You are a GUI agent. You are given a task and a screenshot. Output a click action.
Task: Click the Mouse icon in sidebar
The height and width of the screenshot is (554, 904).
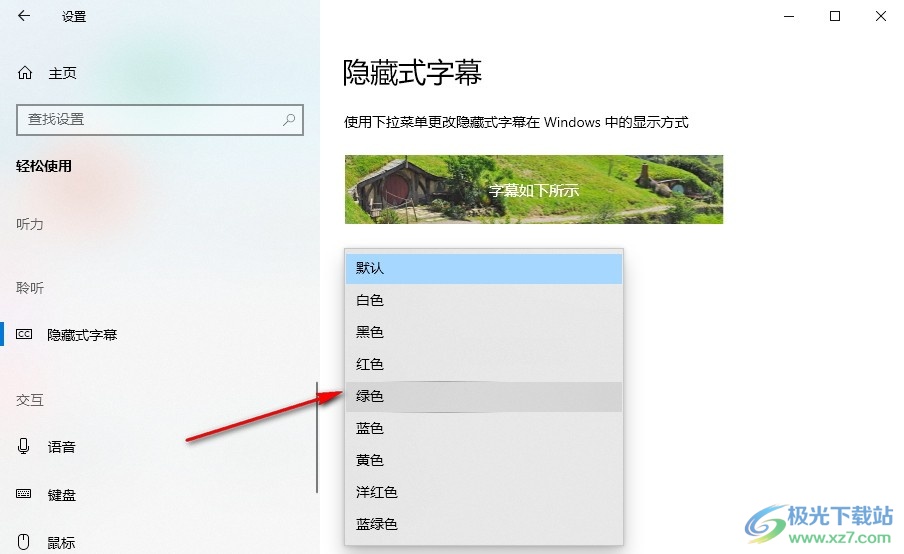[24, 542]
